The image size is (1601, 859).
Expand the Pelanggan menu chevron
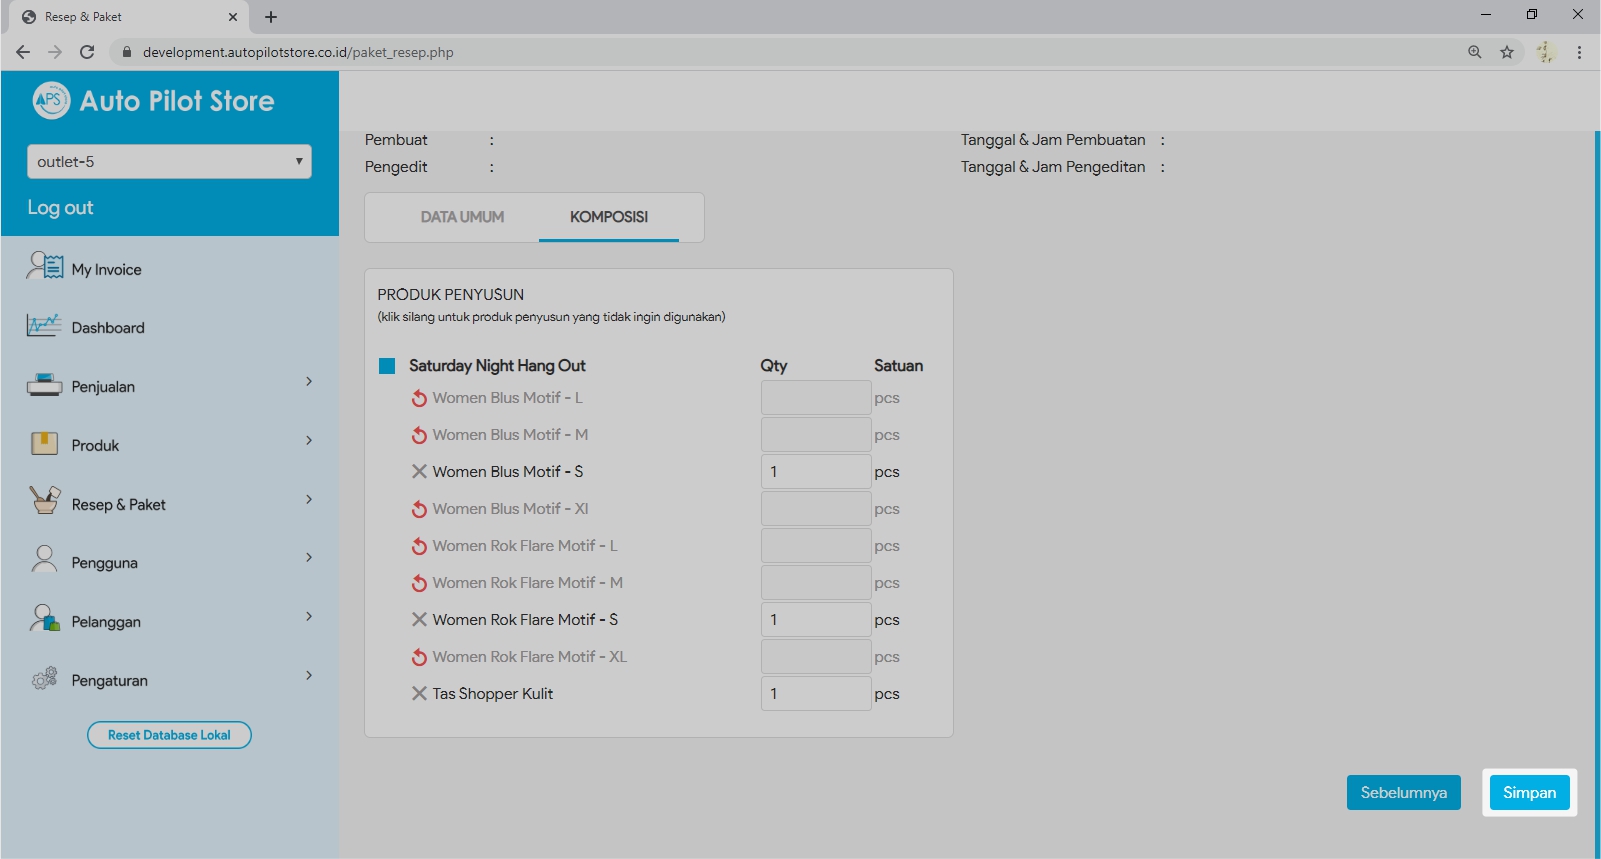click(x=309, y=616)
